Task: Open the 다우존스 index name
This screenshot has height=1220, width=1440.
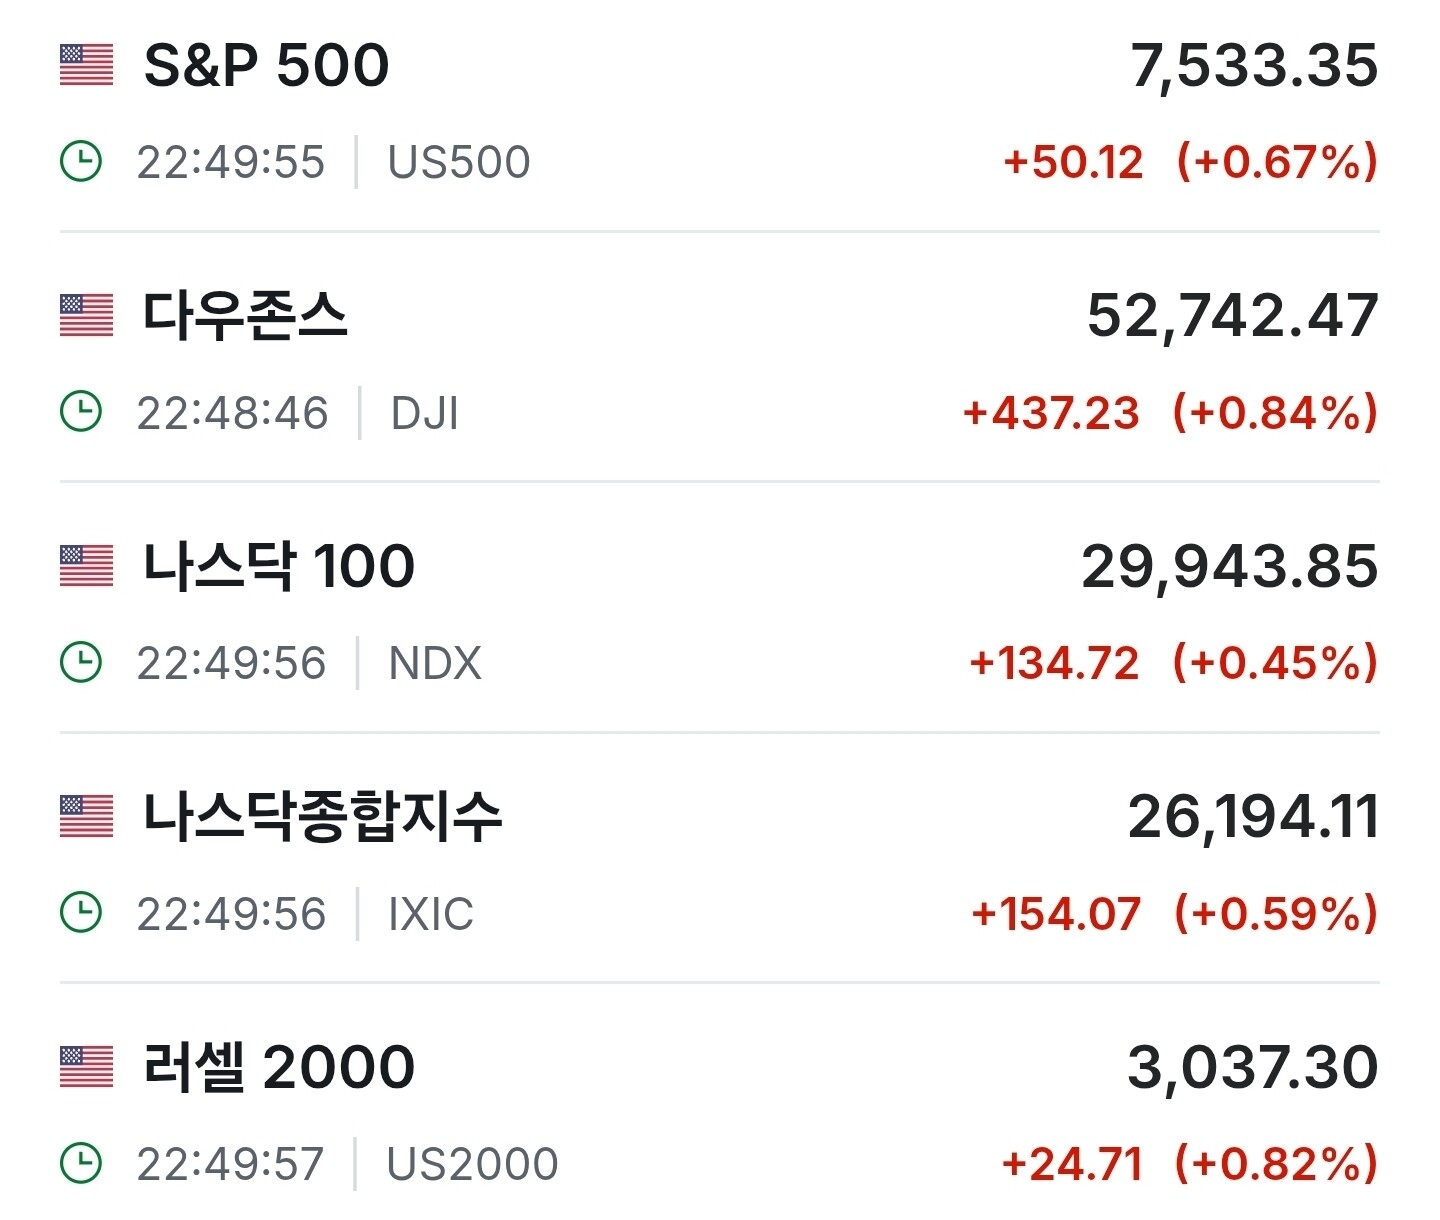Action: click(x=245, y=316)
